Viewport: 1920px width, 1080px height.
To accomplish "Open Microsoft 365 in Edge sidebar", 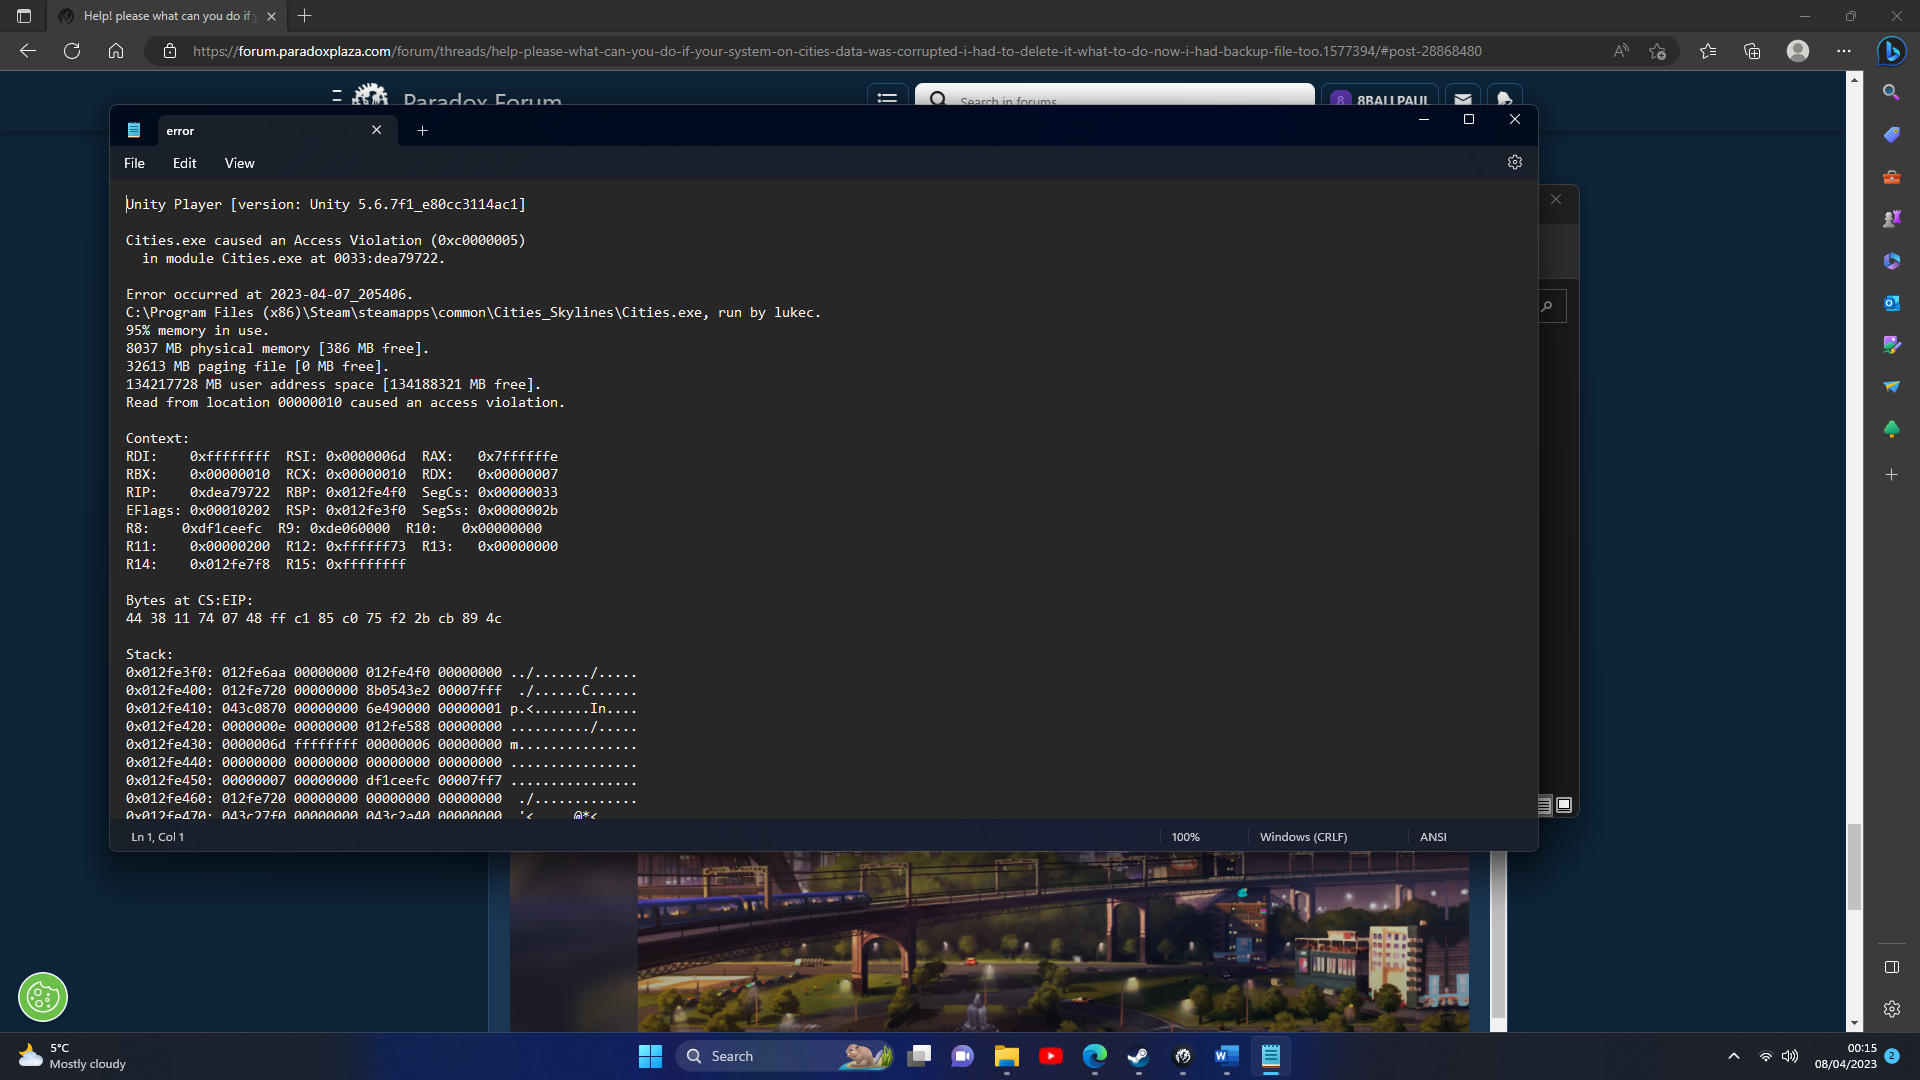I will pos(1891,261).
